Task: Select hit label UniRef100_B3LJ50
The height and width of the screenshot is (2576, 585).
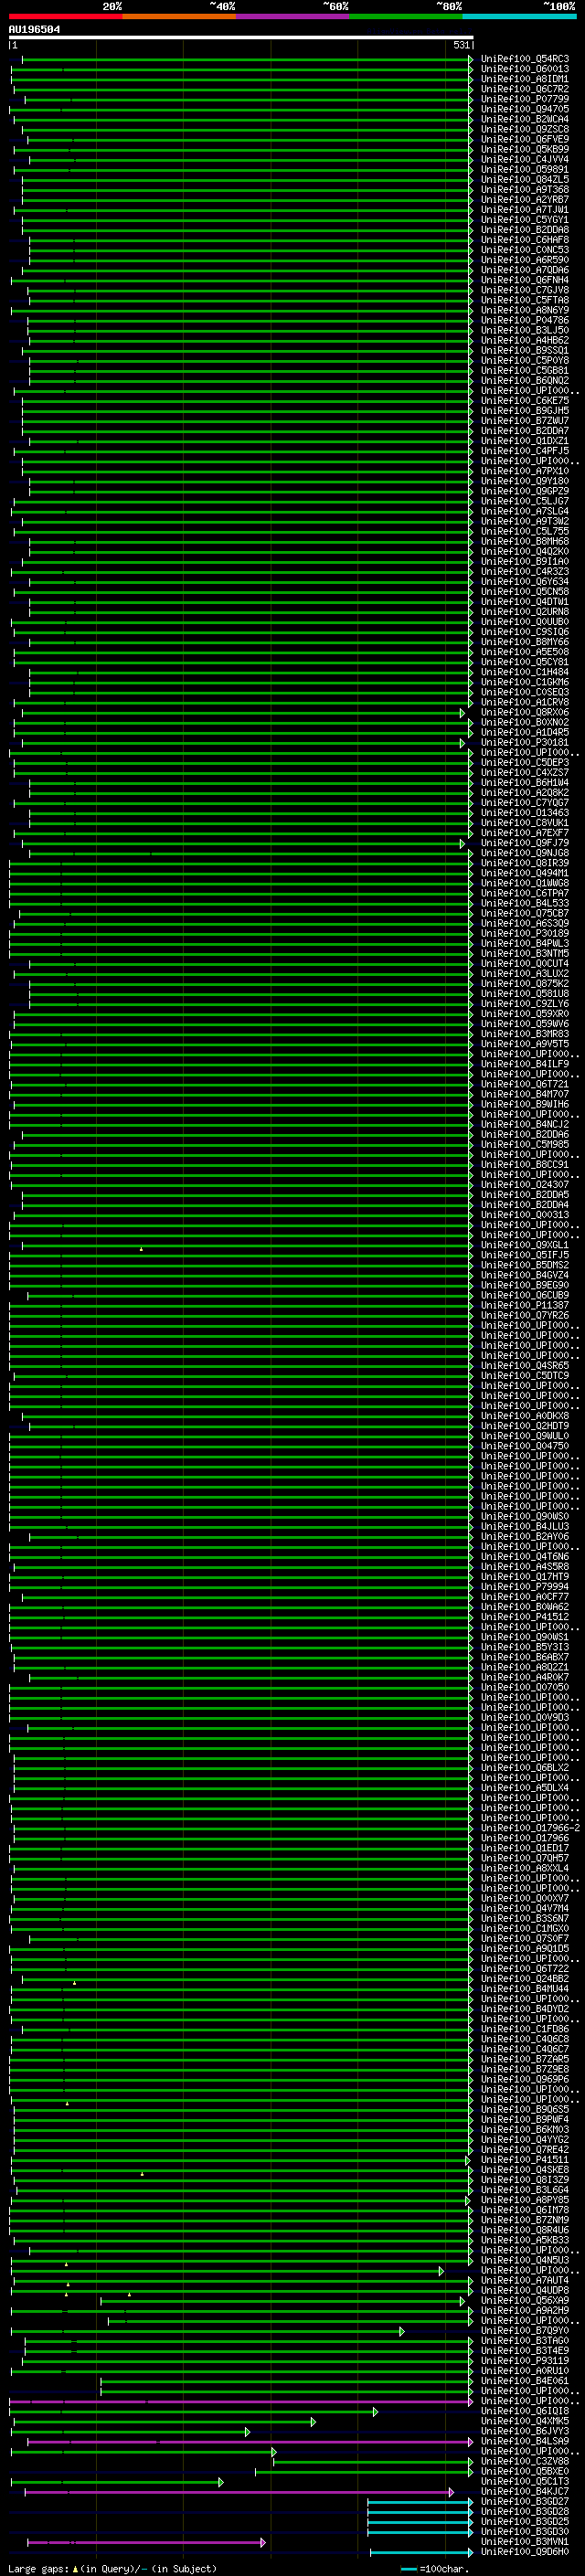Action: (x=525, y=330)
